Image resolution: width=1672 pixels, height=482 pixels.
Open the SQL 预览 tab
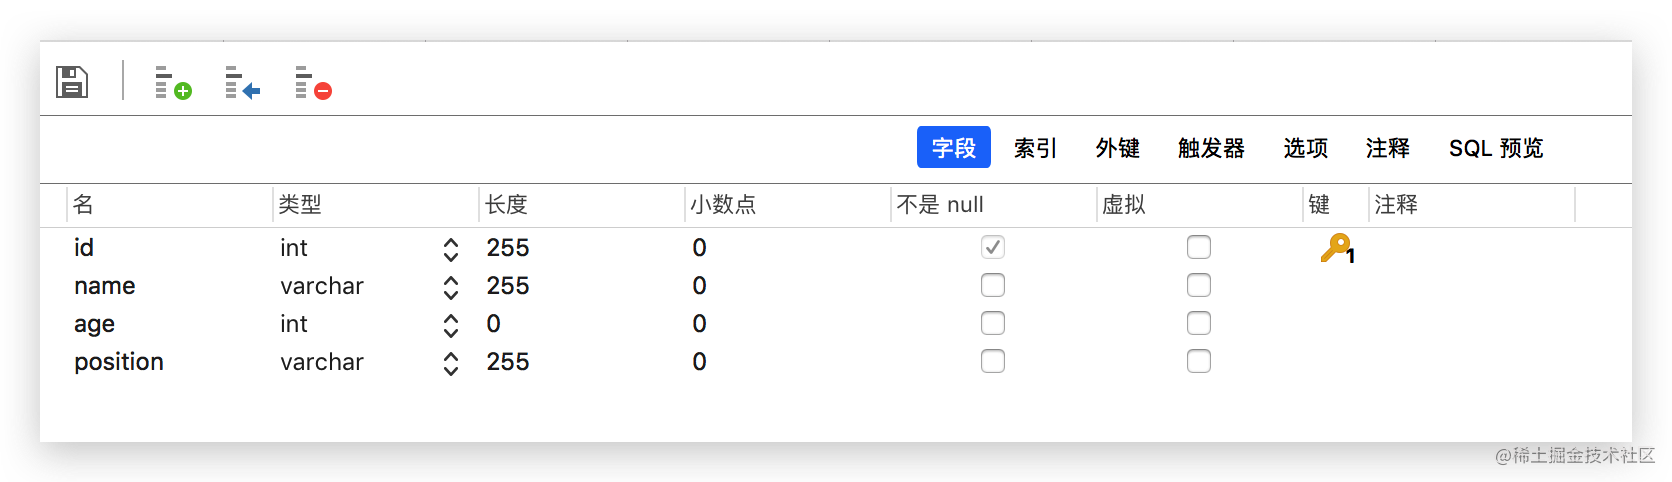1496,148
